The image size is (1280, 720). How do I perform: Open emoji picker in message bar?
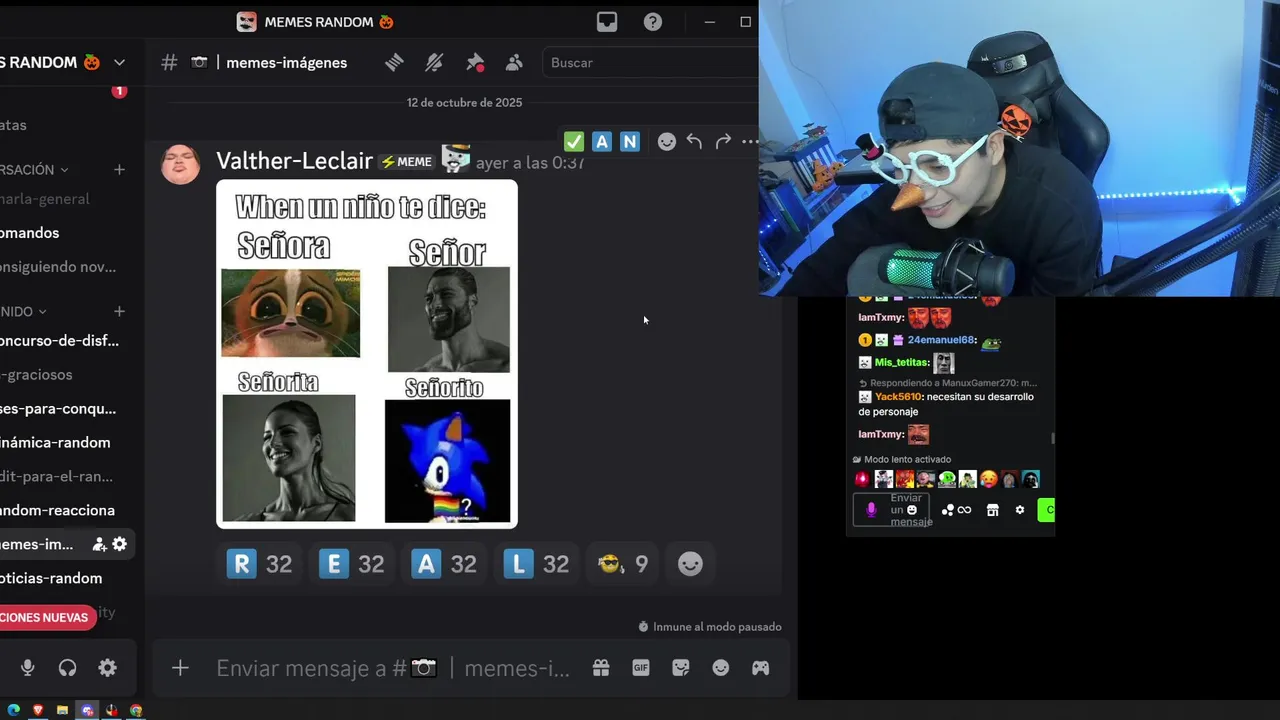(x=721, y=668)
